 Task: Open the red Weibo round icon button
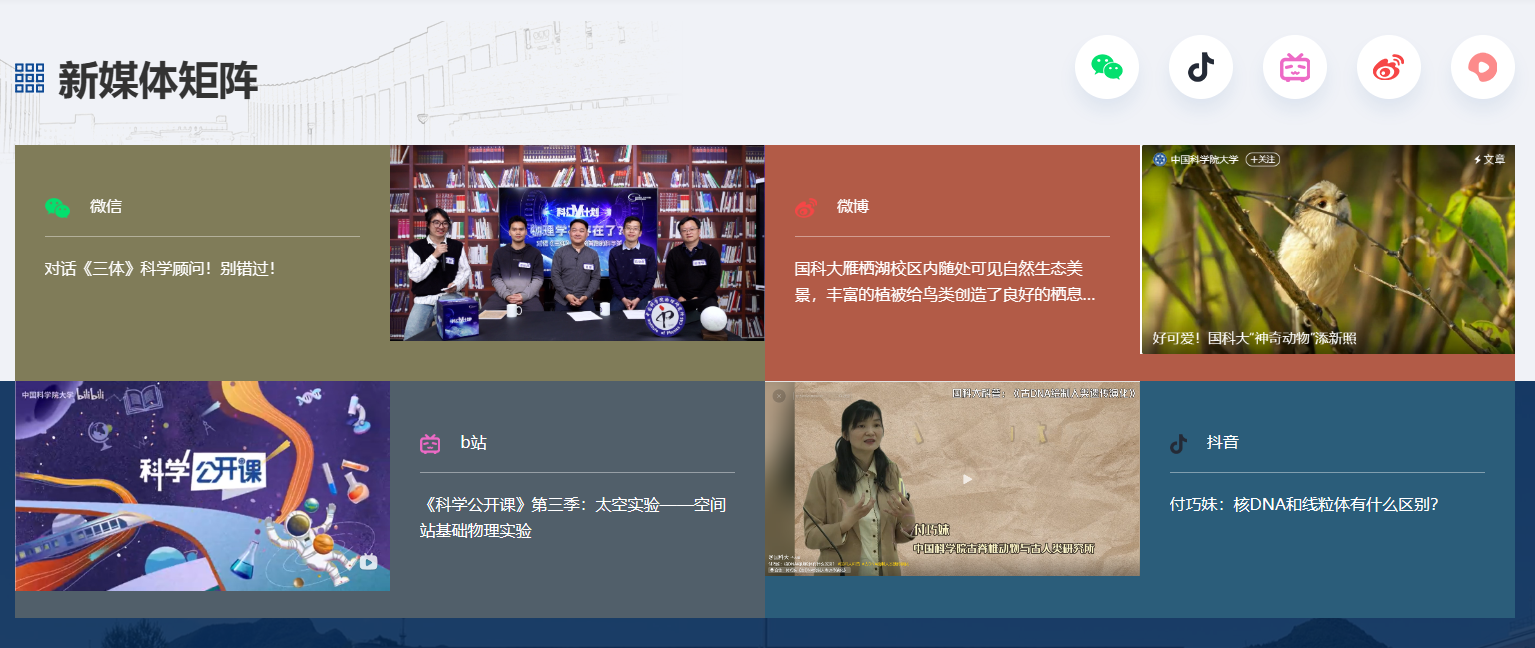(x=1388, y=67)
